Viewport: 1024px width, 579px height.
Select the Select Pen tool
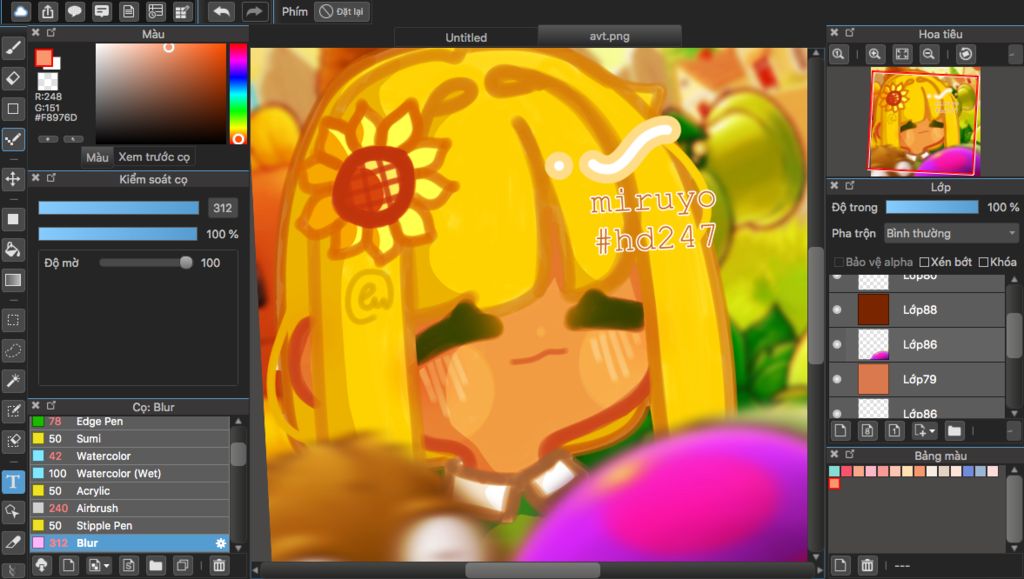(x=13, y=411)
